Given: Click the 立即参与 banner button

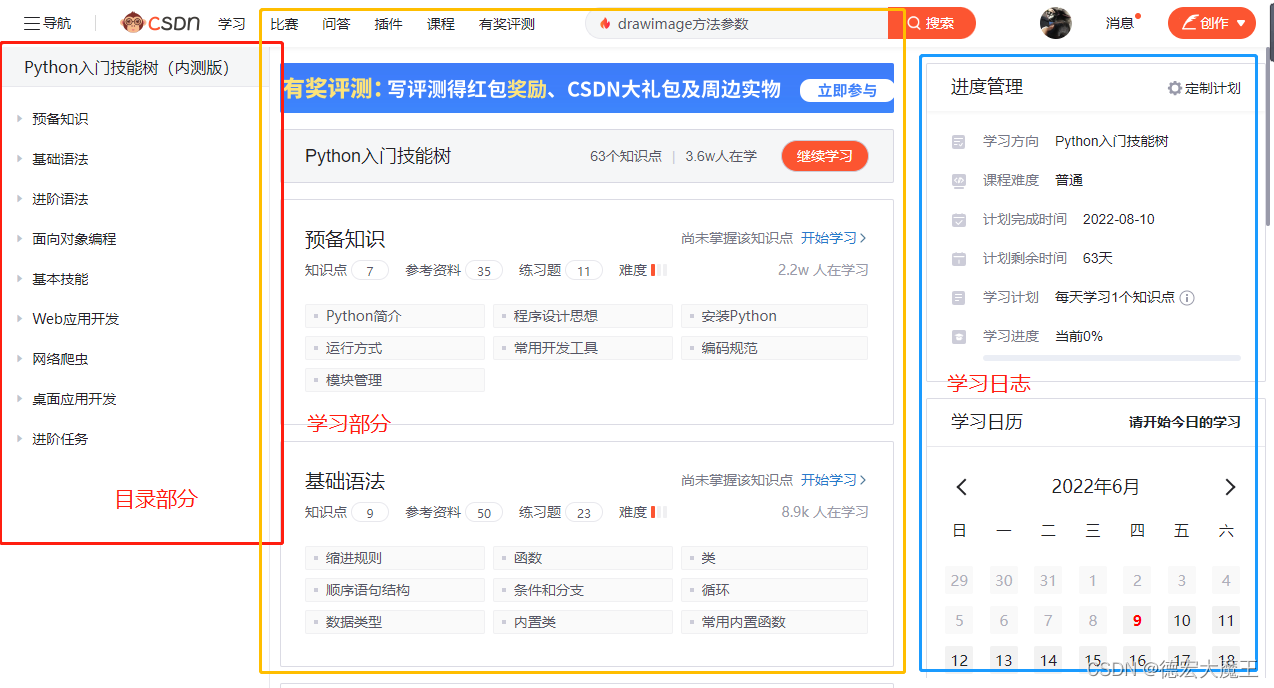Looking at the screenshot, I should tap(846, 90).
